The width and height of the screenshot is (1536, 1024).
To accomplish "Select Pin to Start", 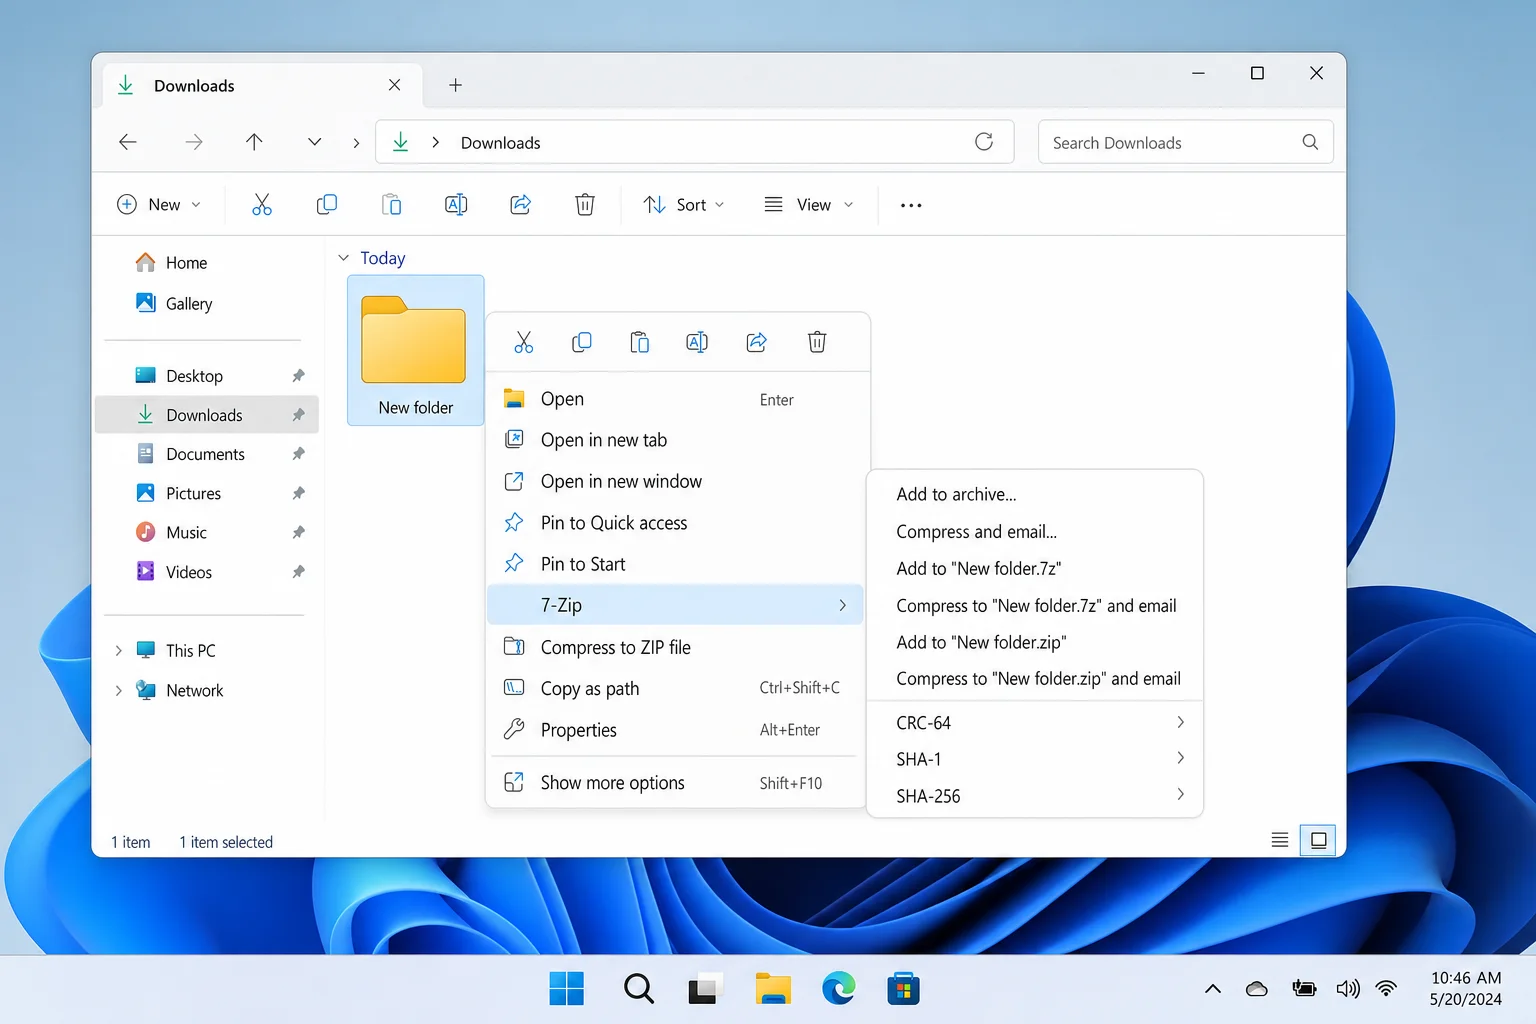I will 675,564.
